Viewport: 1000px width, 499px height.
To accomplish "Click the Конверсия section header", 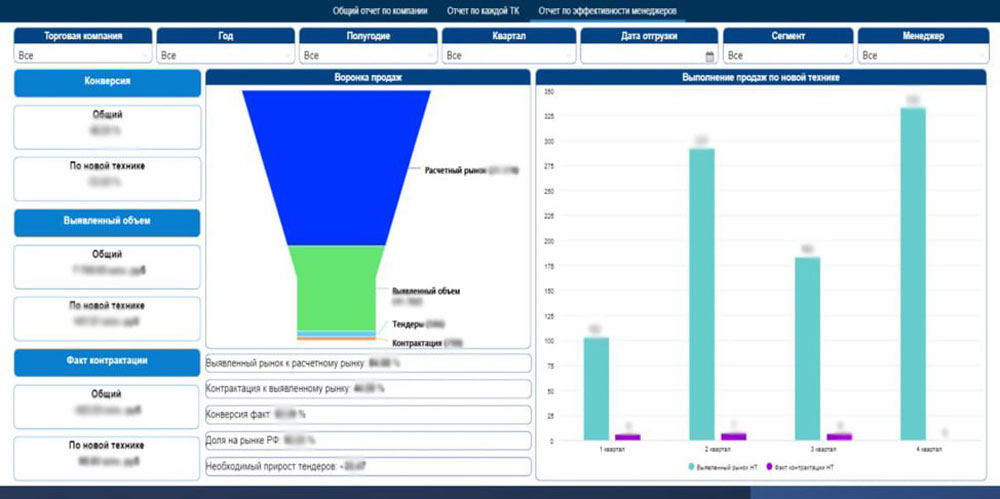I will tap(107, 83).
